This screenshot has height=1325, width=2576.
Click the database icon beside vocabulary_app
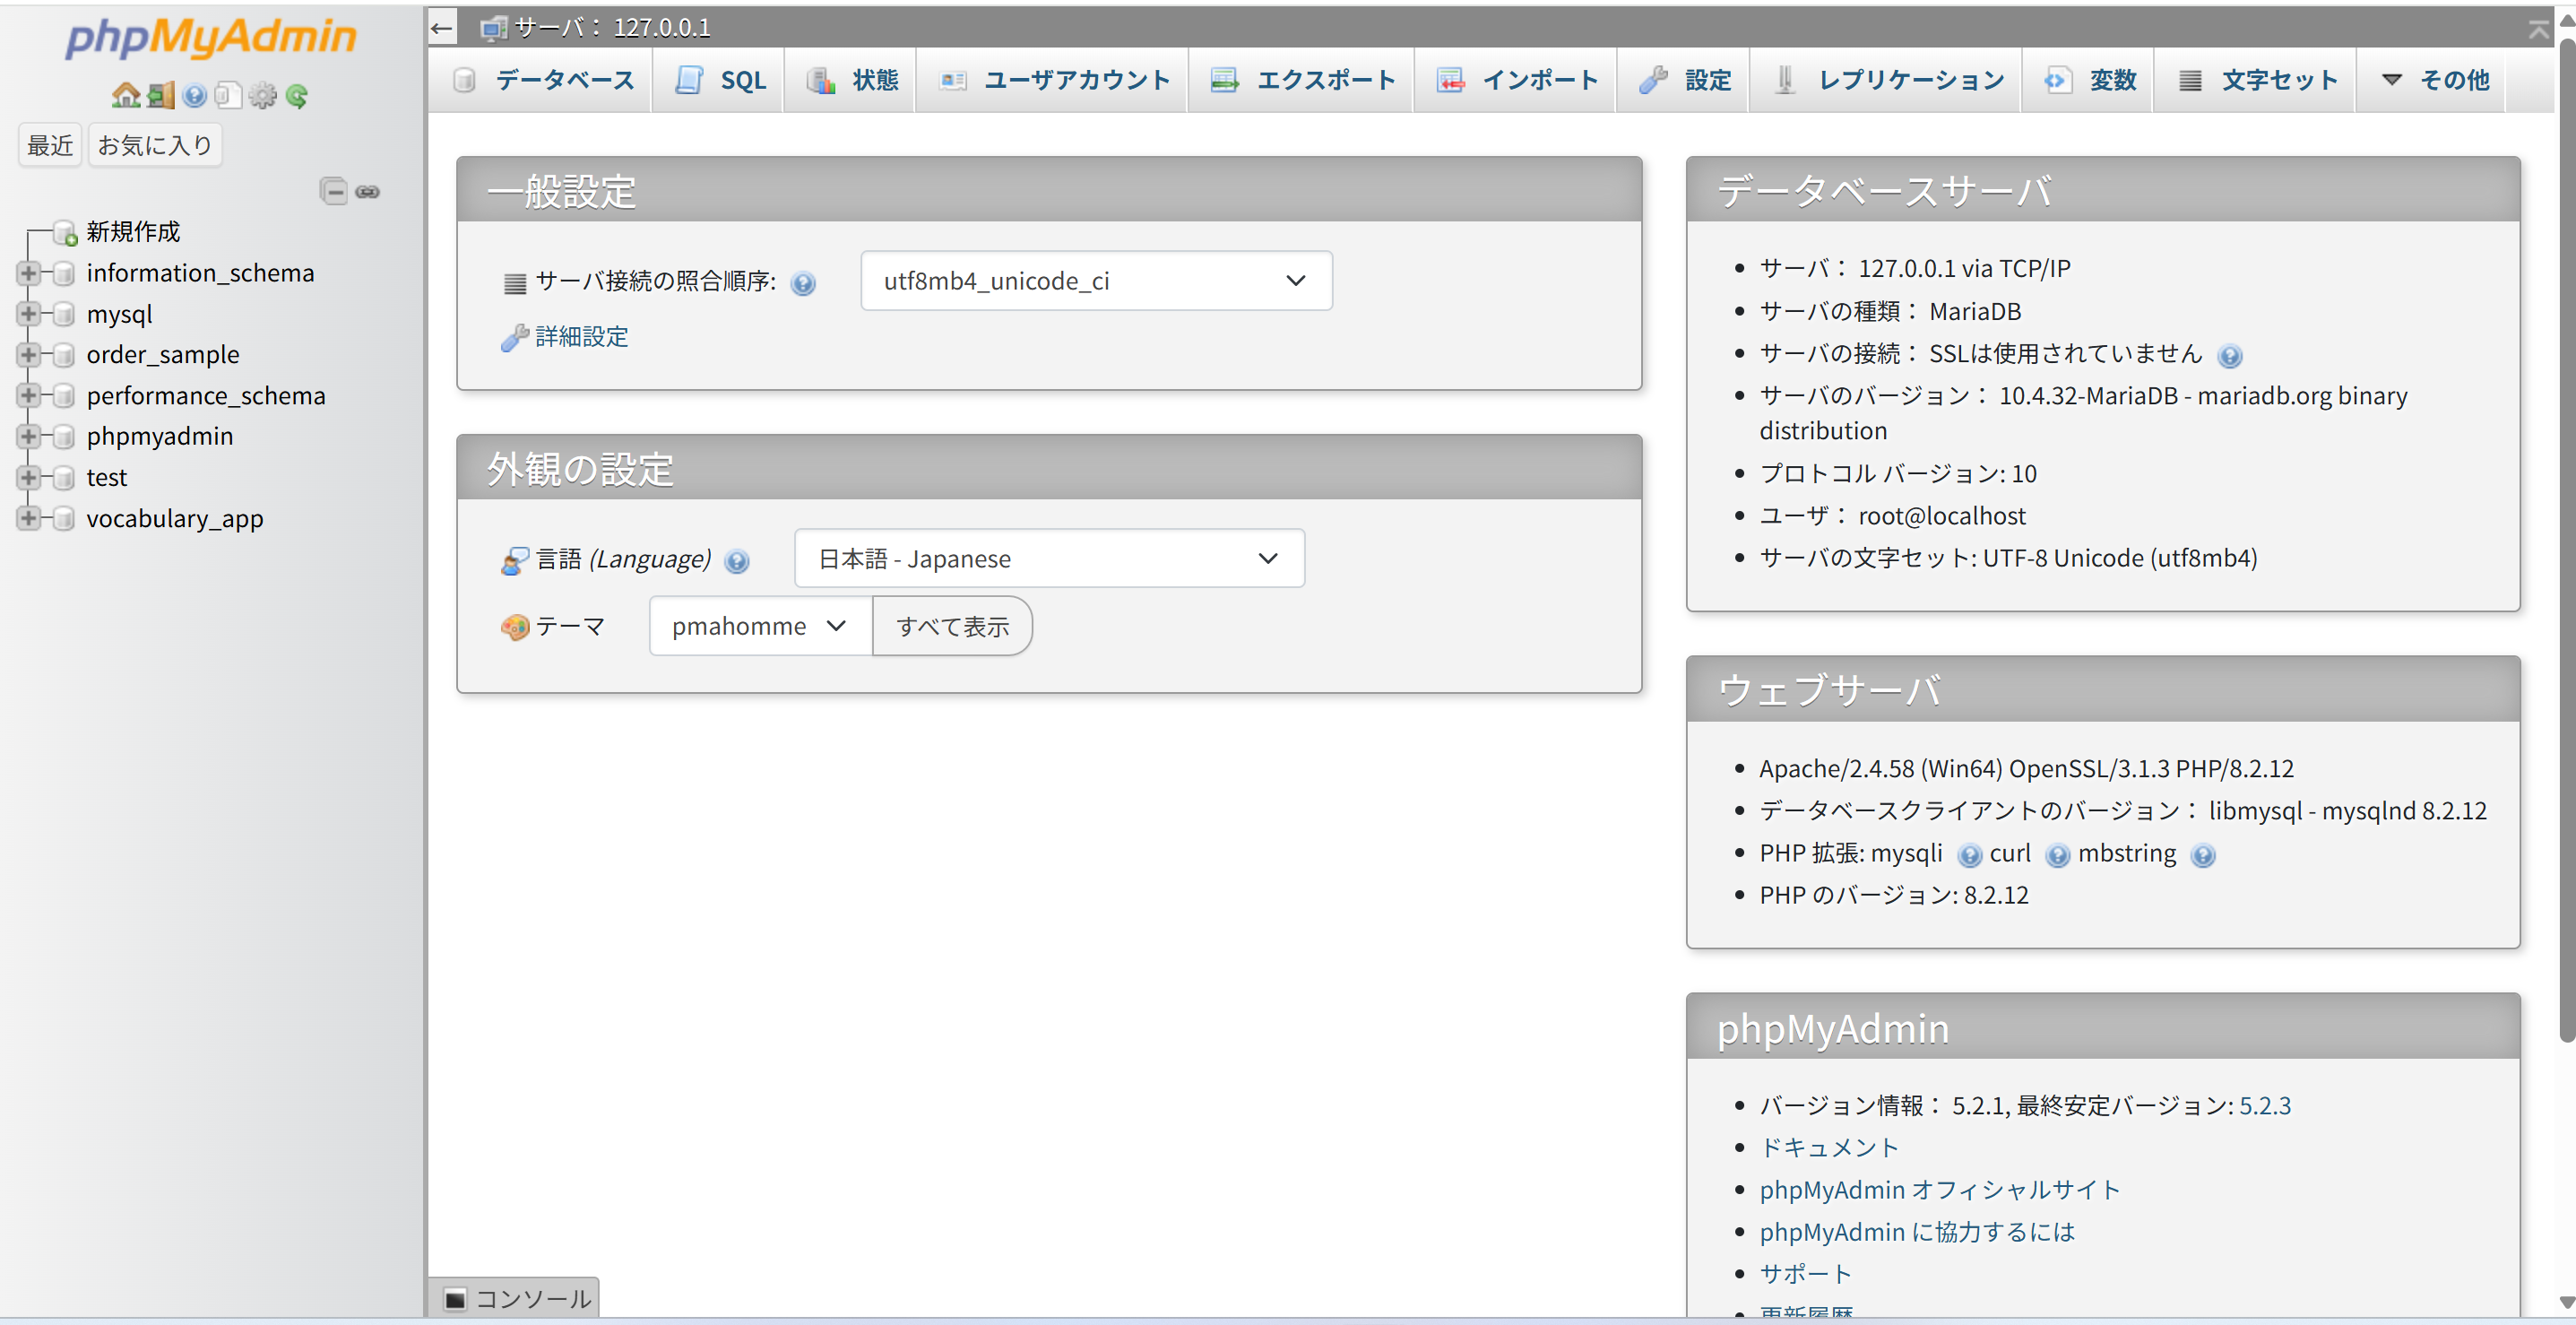coord(64,519)
